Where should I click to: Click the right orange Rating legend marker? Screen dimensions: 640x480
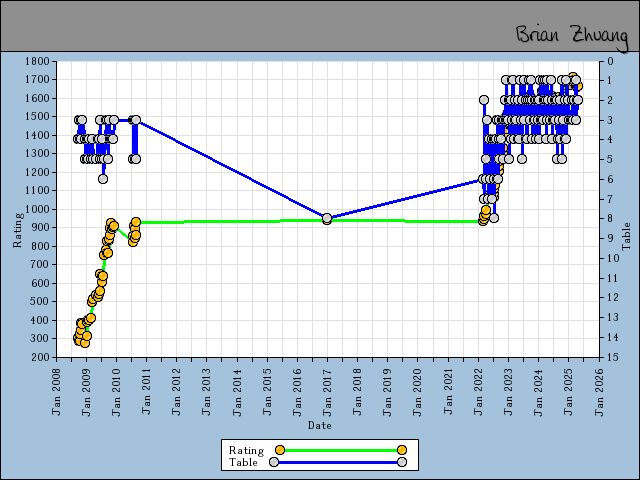(x=402, y=450)
